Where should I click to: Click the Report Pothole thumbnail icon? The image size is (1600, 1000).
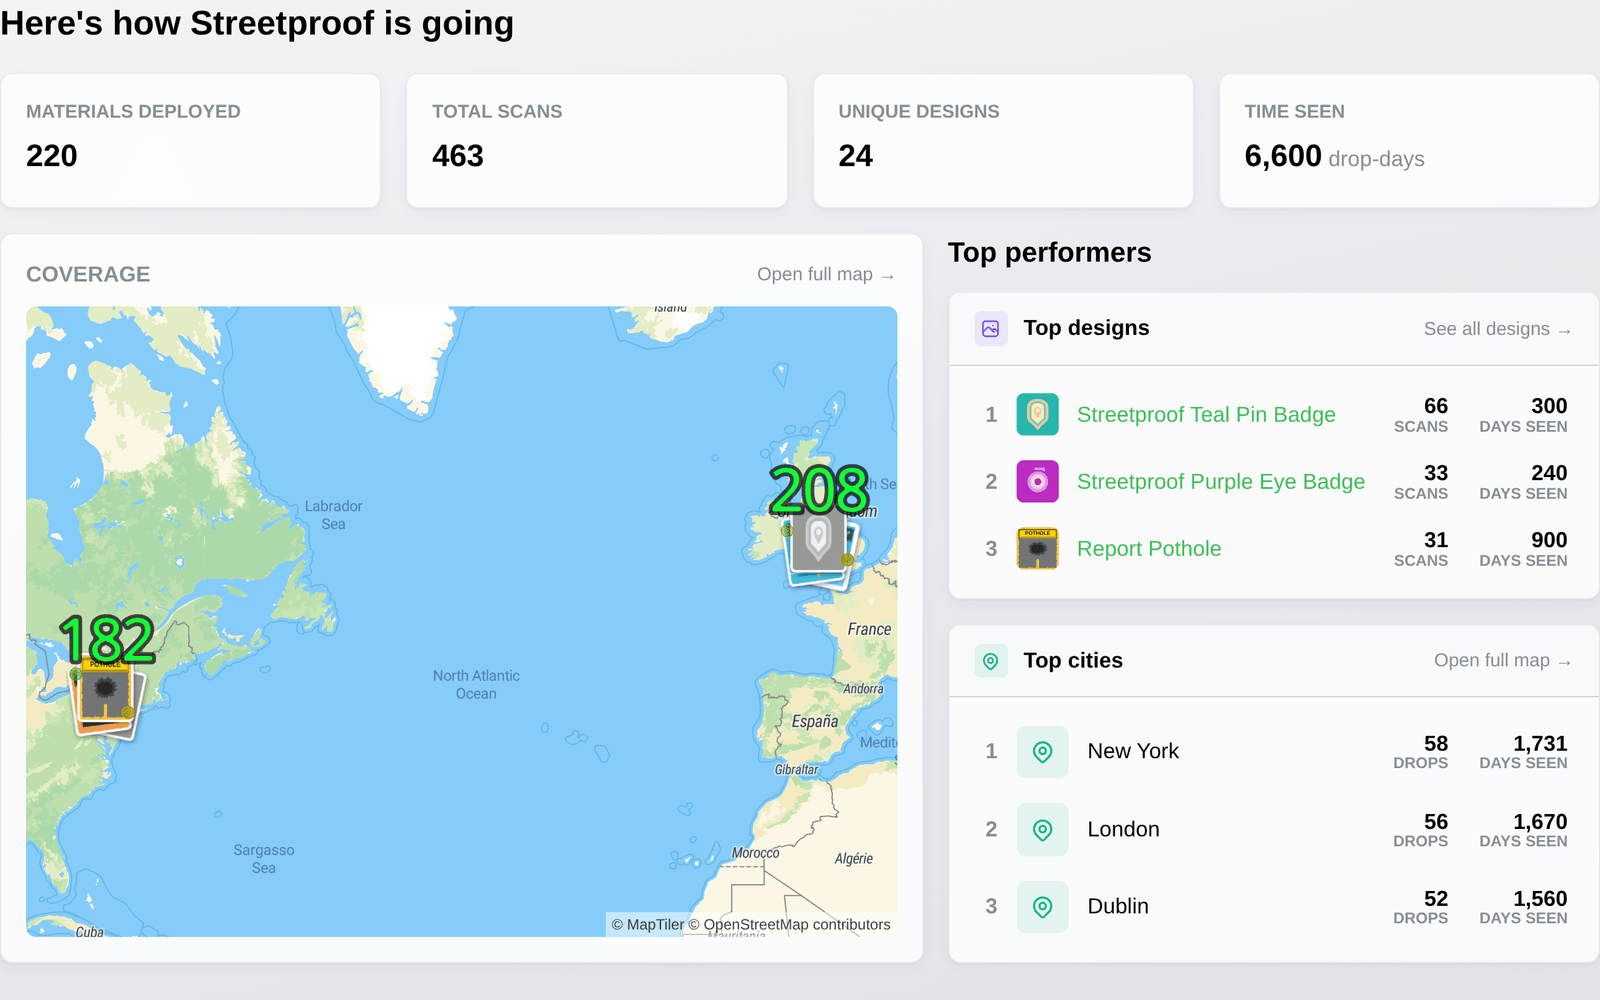coord(1038,548)
